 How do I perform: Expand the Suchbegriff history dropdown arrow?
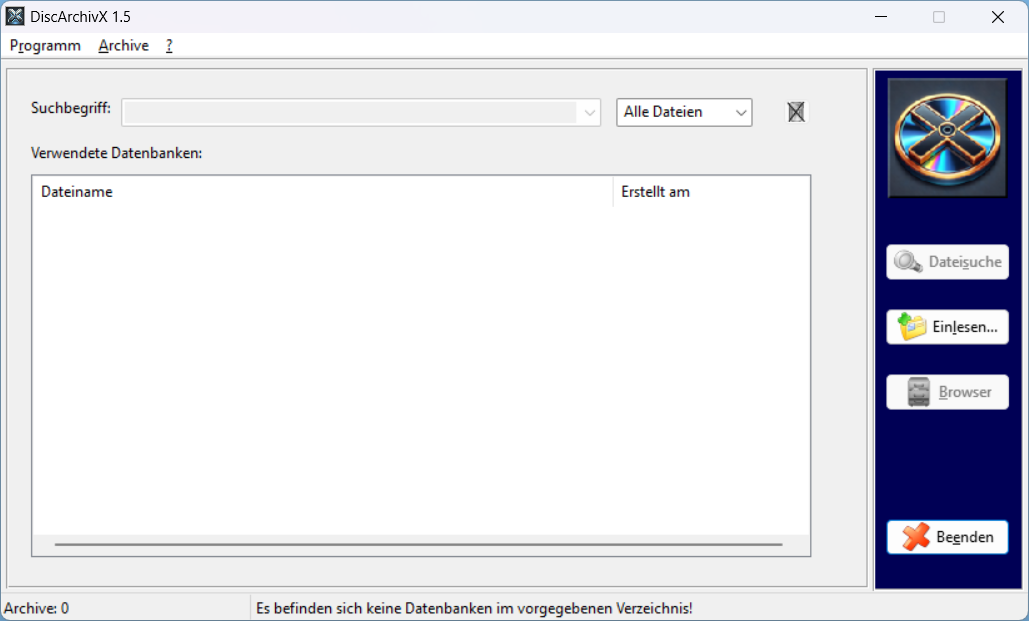pyautogui.click(x=589, y=112)
